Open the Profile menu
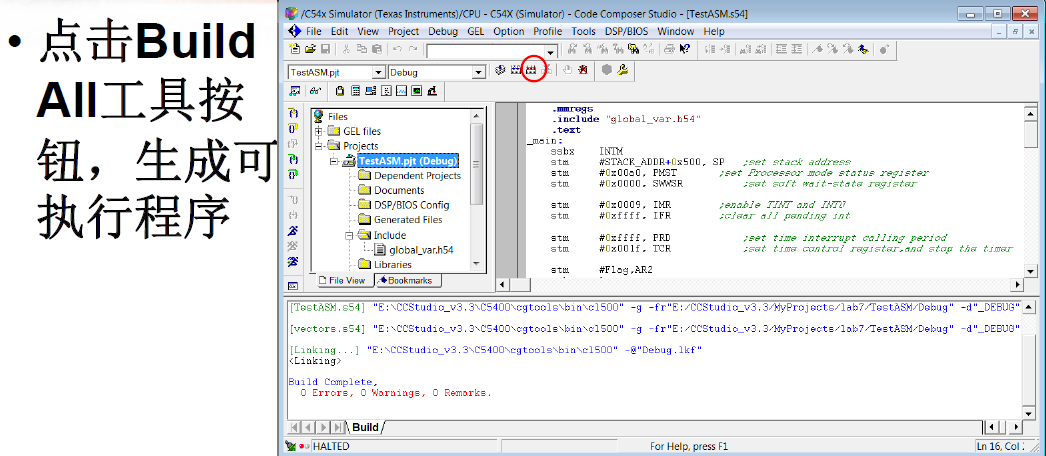Image resolution: width=1046 pixels, height=456 pixels. coord(547,31)
